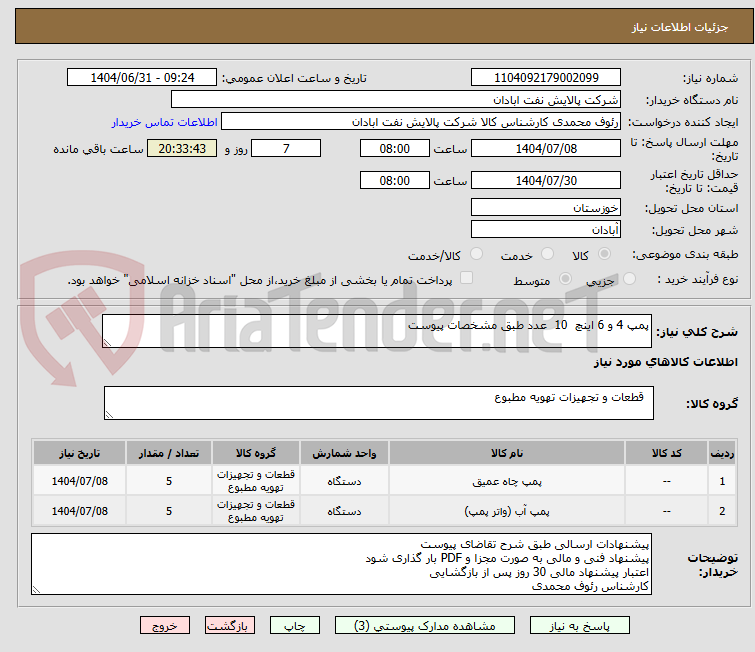Click the پمپ آب (واتر پمپ) item cell
Viewport: 755px width, 652px height.
pyautogui.click(x=507, y=511)
